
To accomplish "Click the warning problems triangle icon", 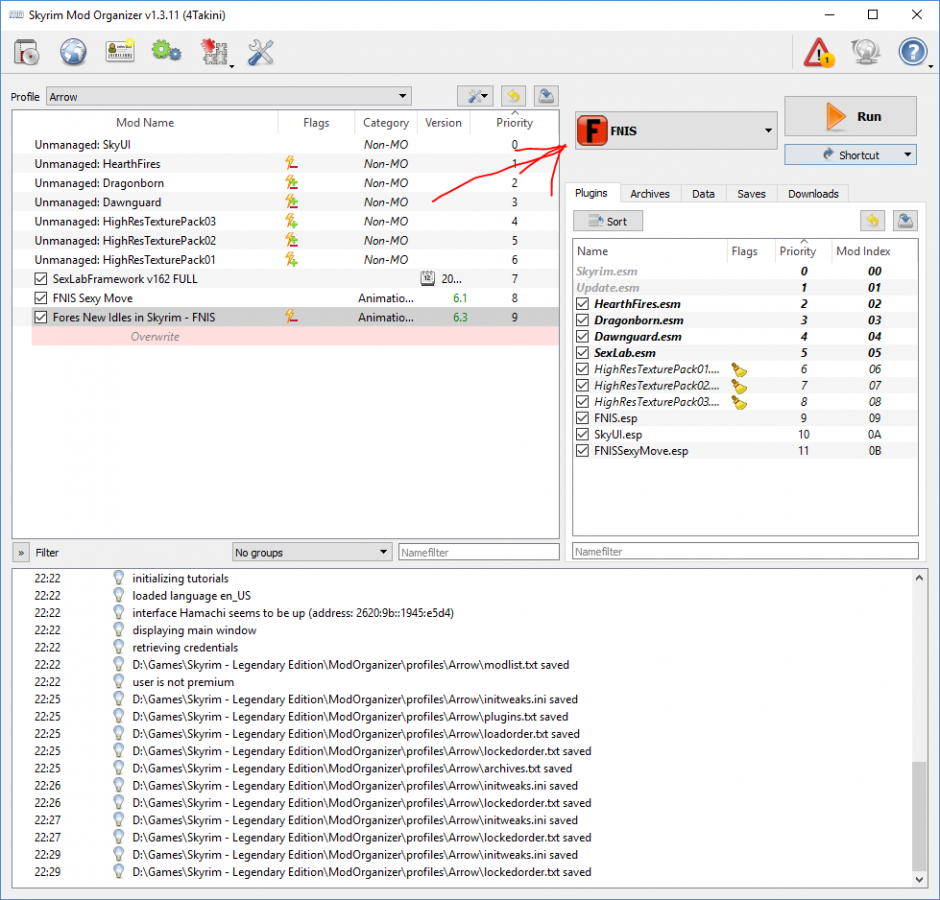I will [819, 52].
